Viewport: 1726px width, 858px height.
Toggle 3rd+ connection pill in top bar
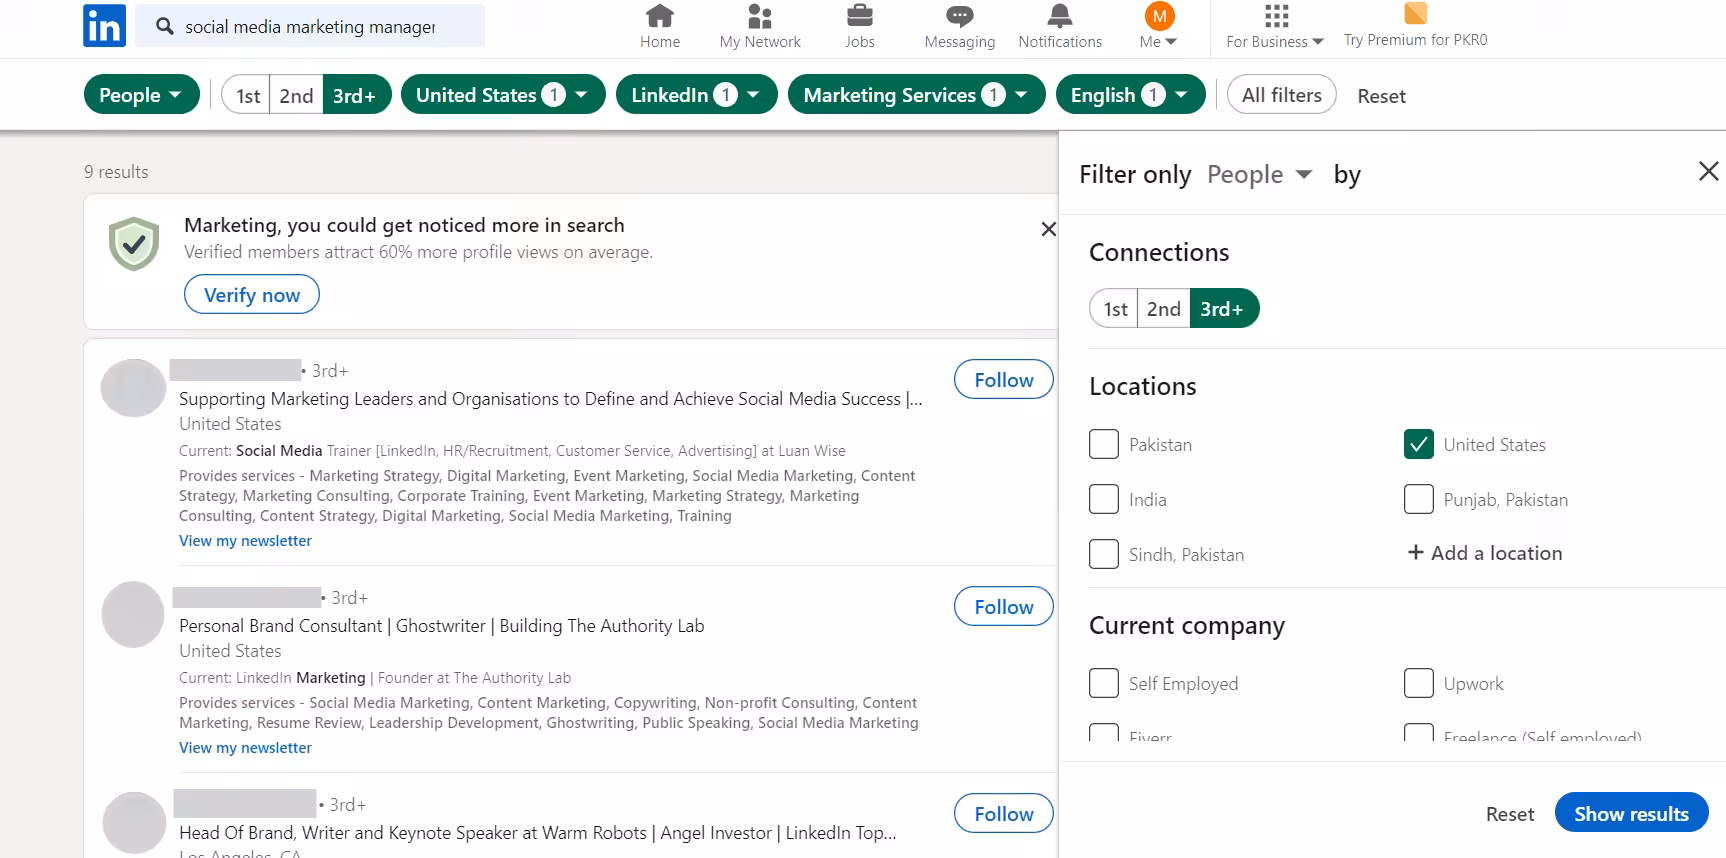click(x=356, y=95)
